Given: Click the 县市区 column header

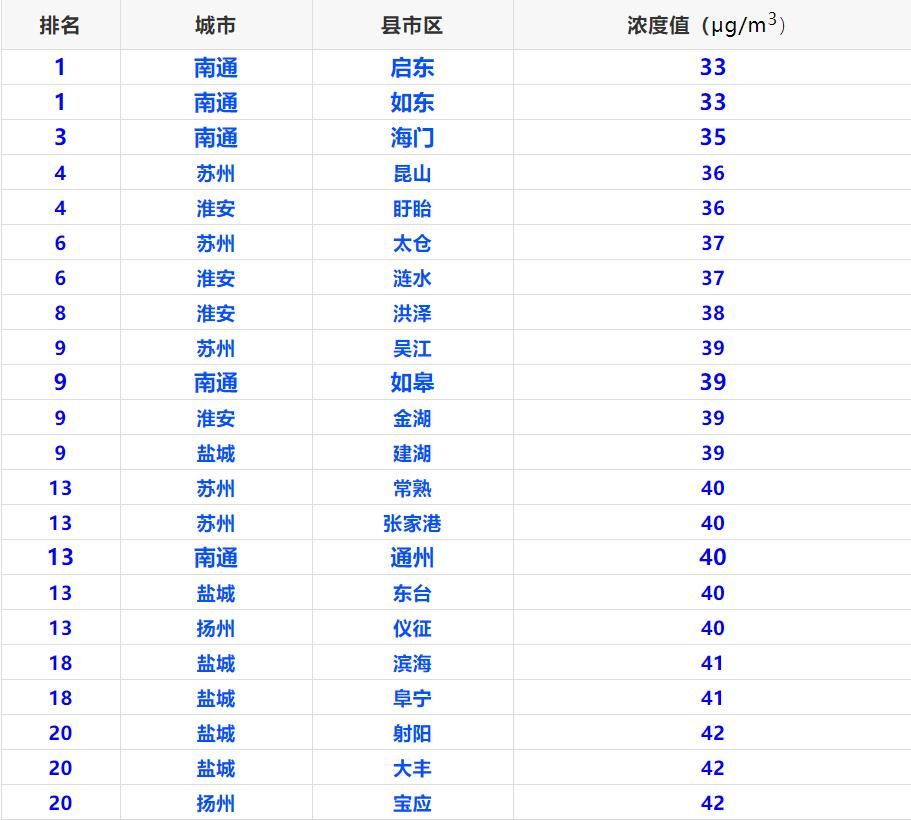Looking at the screenshot, I should pos(412,26).
